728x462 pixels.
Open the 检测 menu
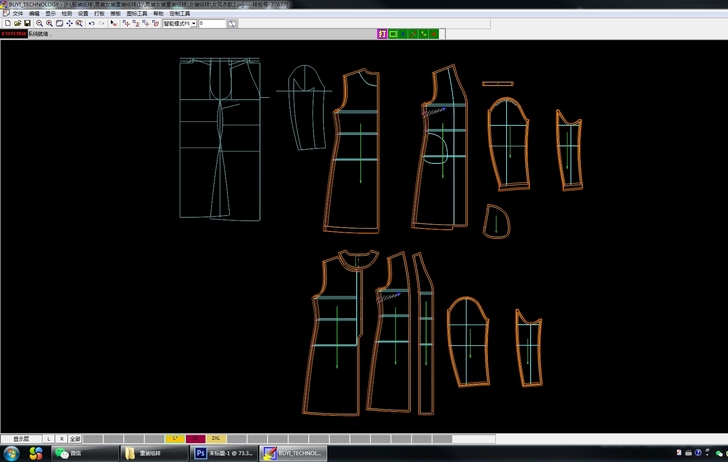click(x=66, y=13)
